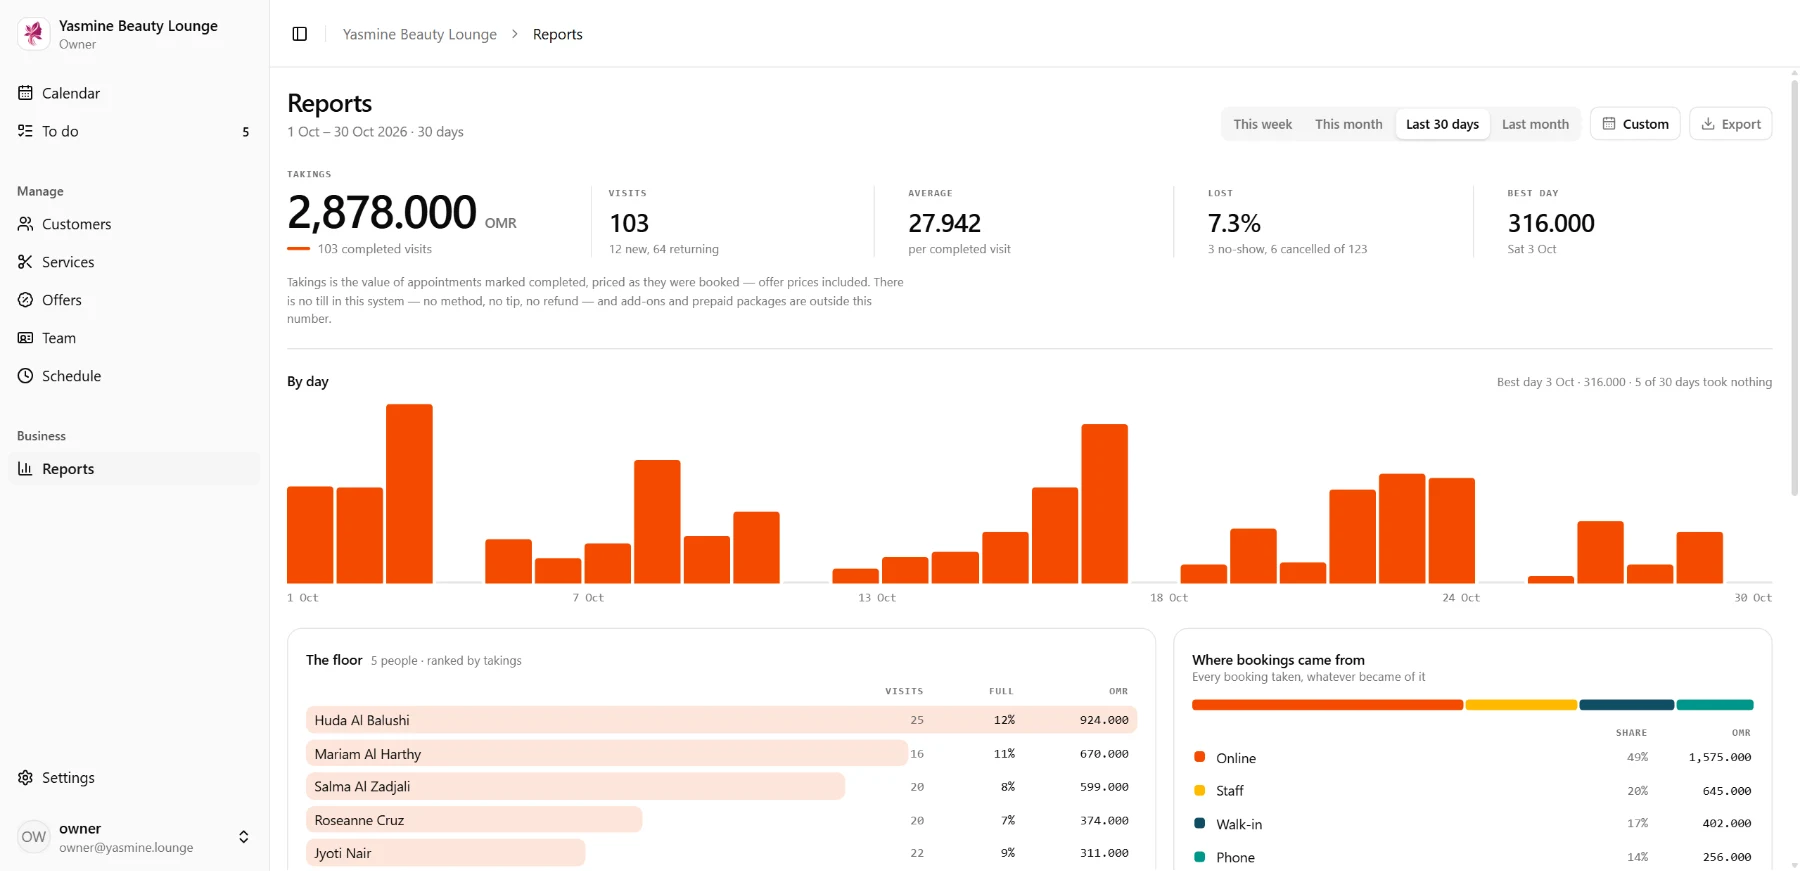
Task: Click the 7.3% lost value
Action: 1234,223
